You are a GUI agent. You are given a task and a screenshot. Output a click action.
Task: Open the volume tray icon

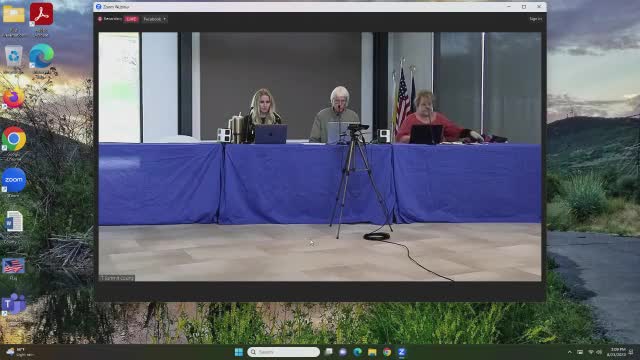[599, 352]
